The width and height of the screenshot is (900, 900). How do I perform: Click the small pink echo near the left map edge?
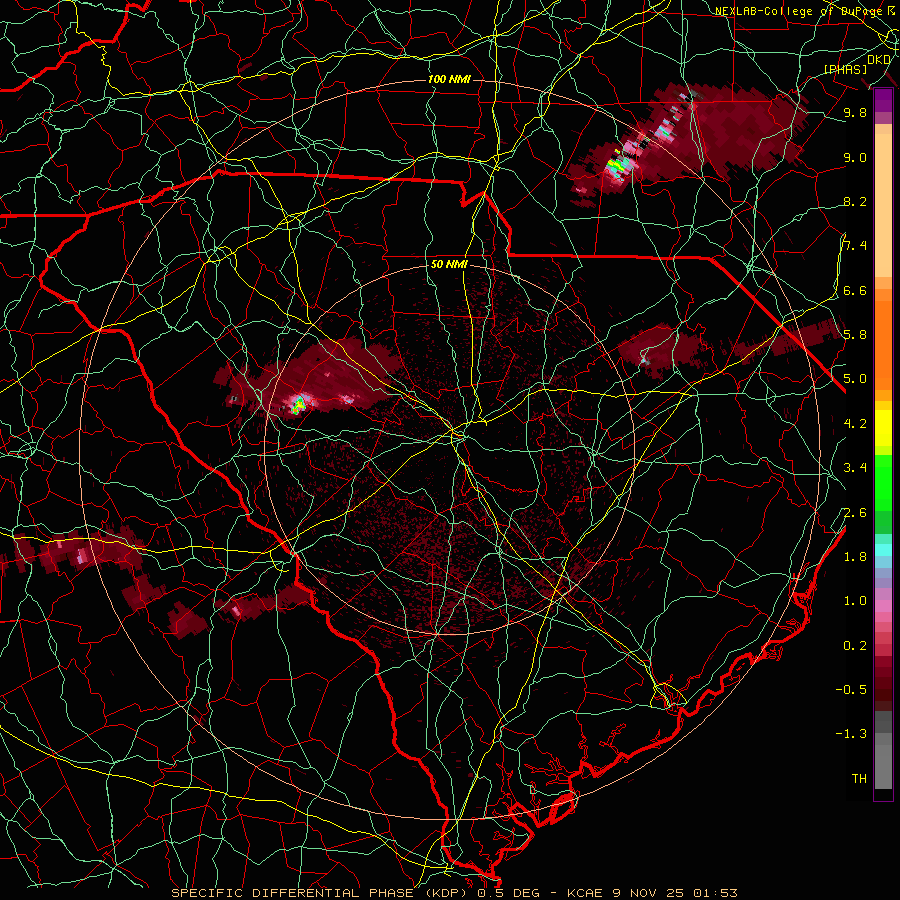(82, 555)
